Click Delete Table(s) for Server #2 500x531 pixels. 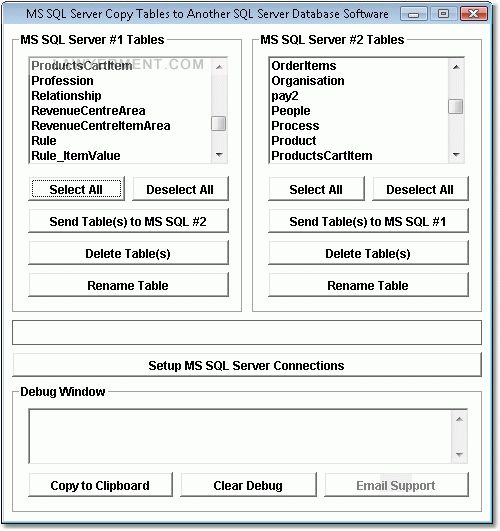(369, 253)
